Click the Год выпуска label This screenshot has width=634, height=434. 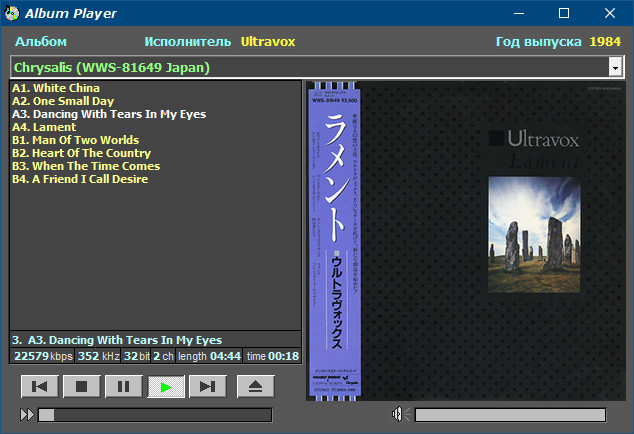click(539, 42)
